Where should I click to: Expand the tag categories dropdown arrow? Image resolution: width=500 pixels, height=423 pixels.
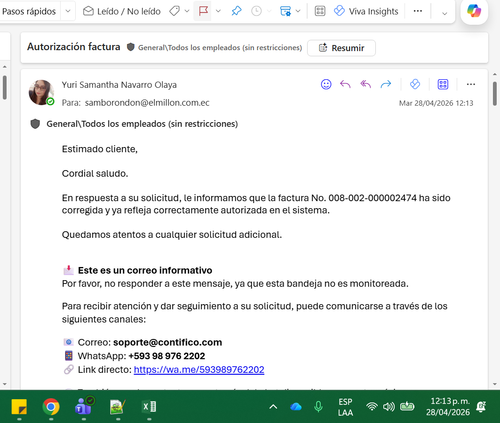[x=187, y=11]
